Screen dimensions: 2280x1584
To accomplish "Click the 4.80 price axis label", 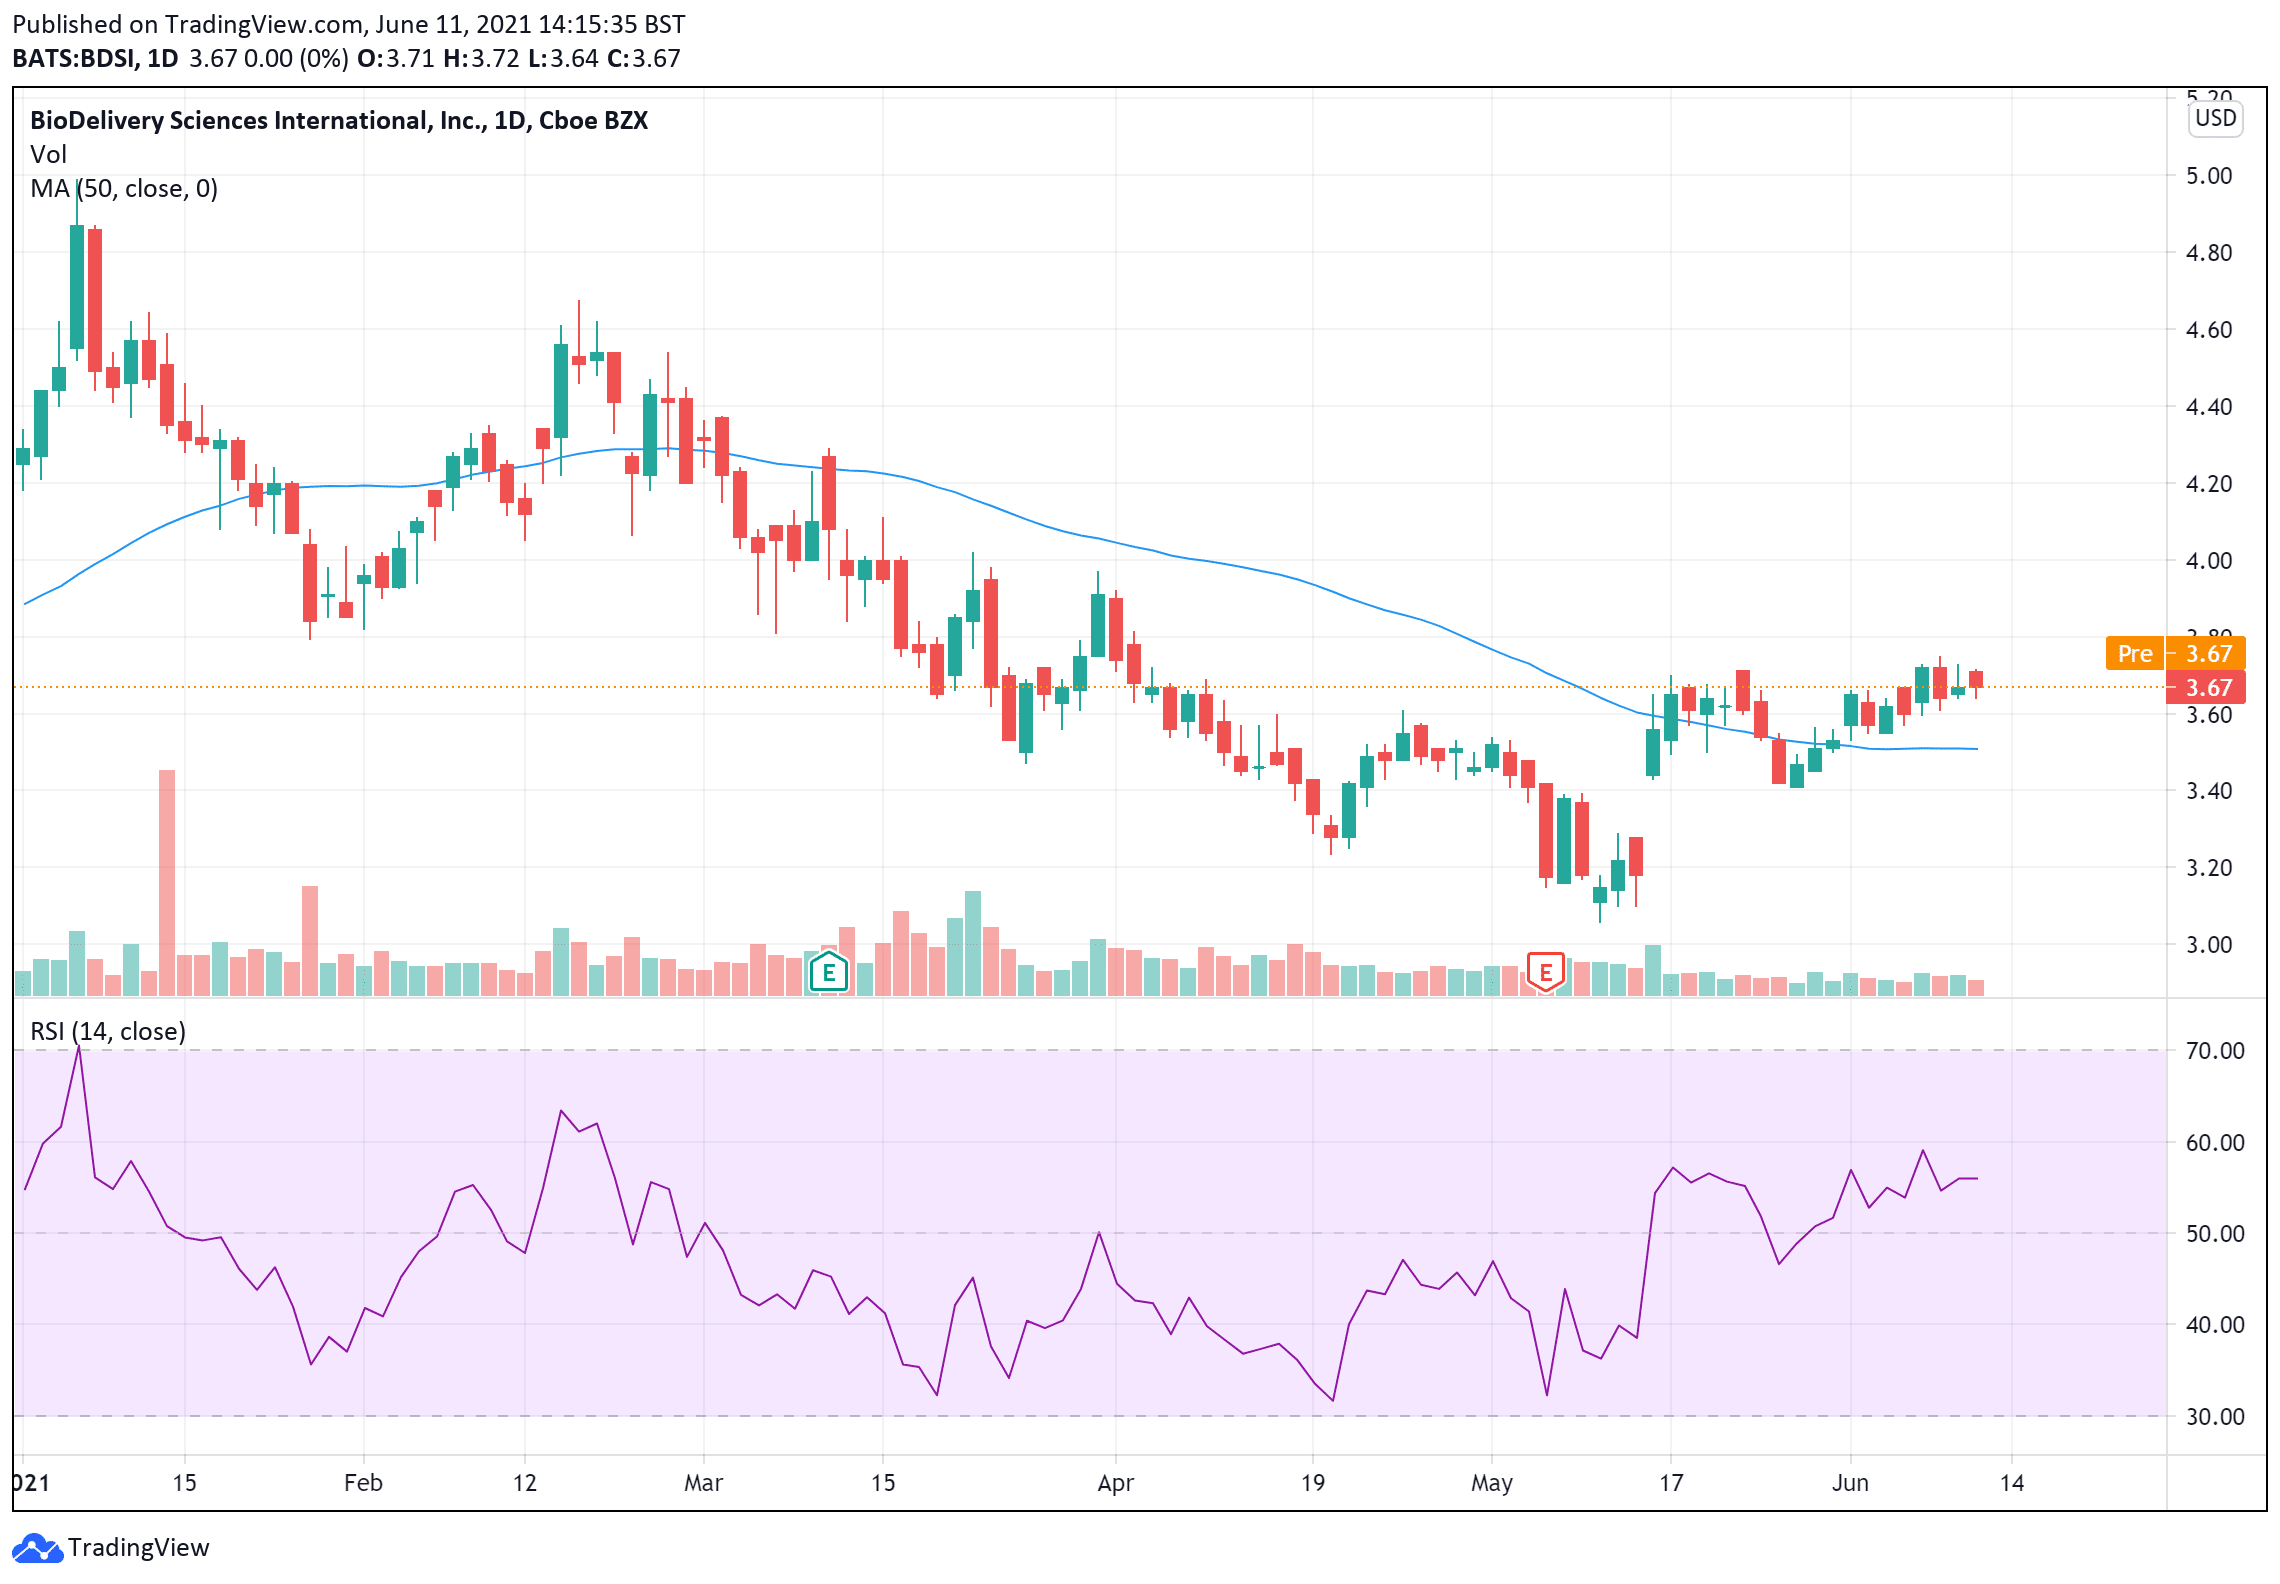I will [x=2208, y=253].
